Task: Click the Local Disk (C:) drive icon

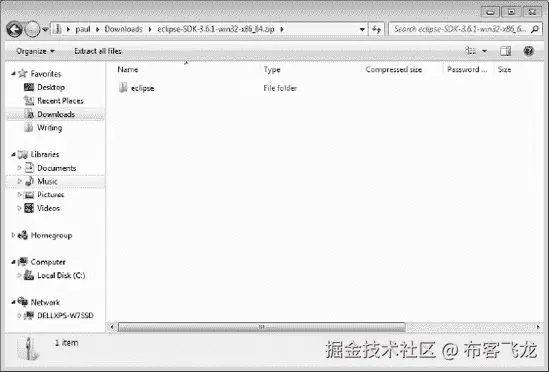Action: pos(29,275)
